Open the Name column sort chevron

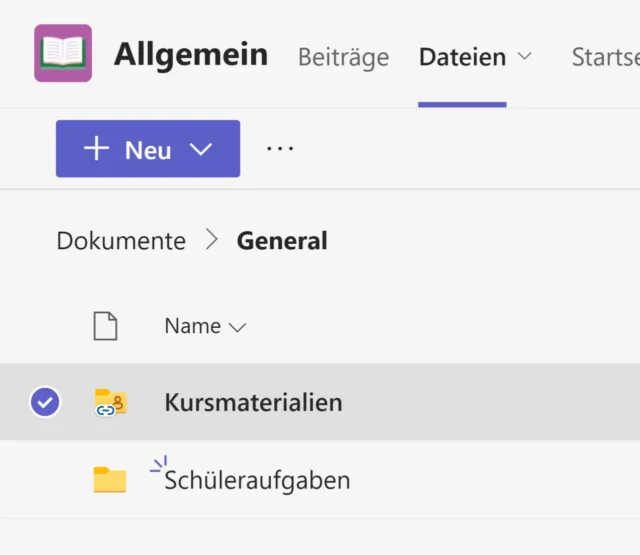point(237,327)
